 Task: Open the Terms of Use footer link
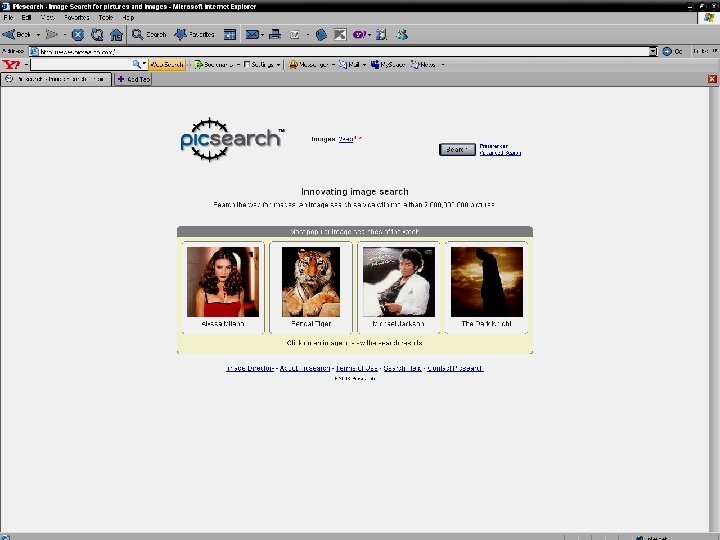tap(357, 368)
